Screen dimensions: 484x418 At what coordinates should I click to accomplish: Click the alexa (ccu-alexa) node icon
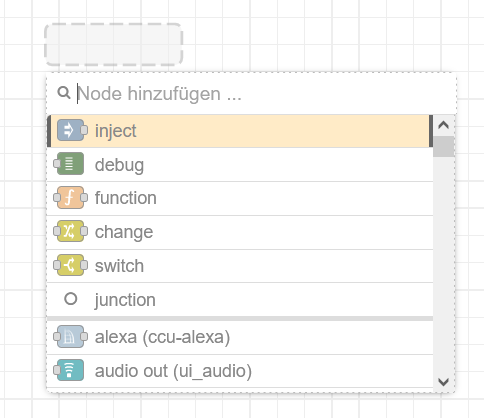point(70,337)
